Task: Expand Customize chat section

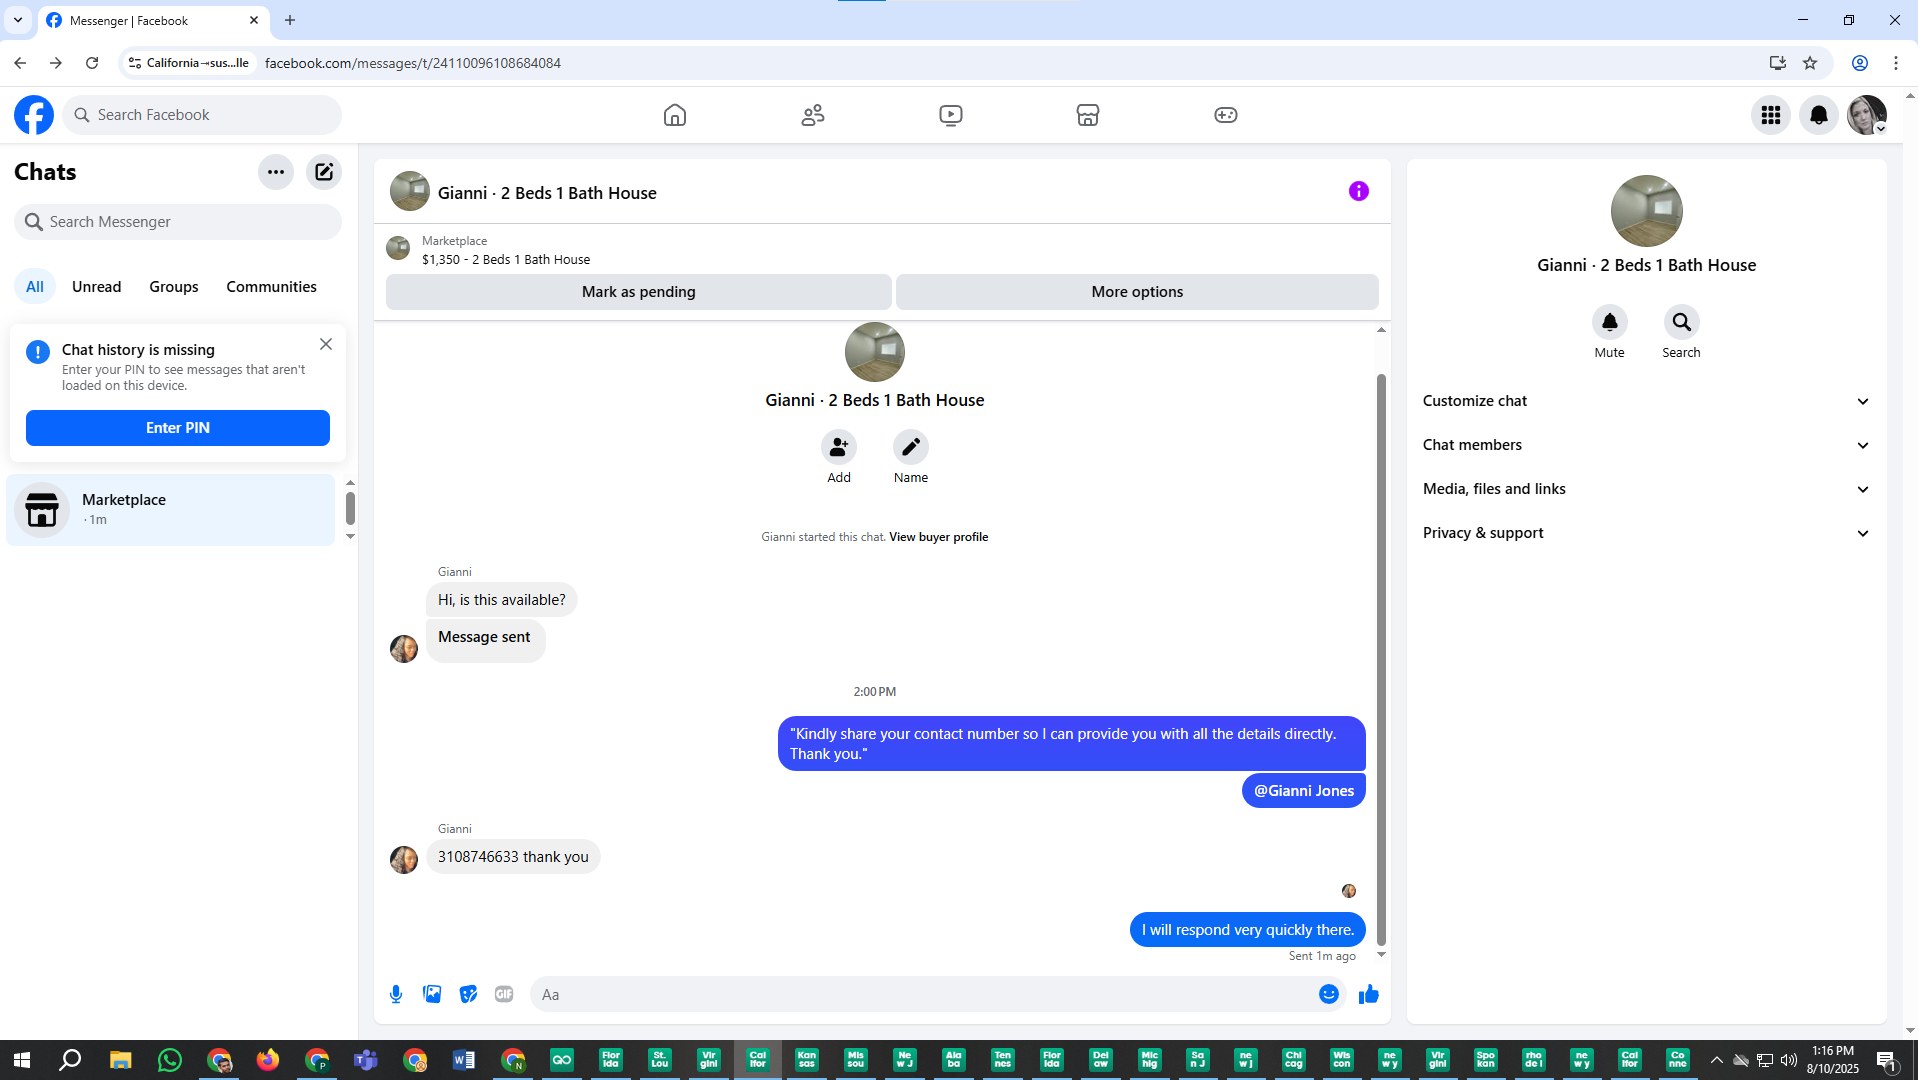Action: (1647, 401)
